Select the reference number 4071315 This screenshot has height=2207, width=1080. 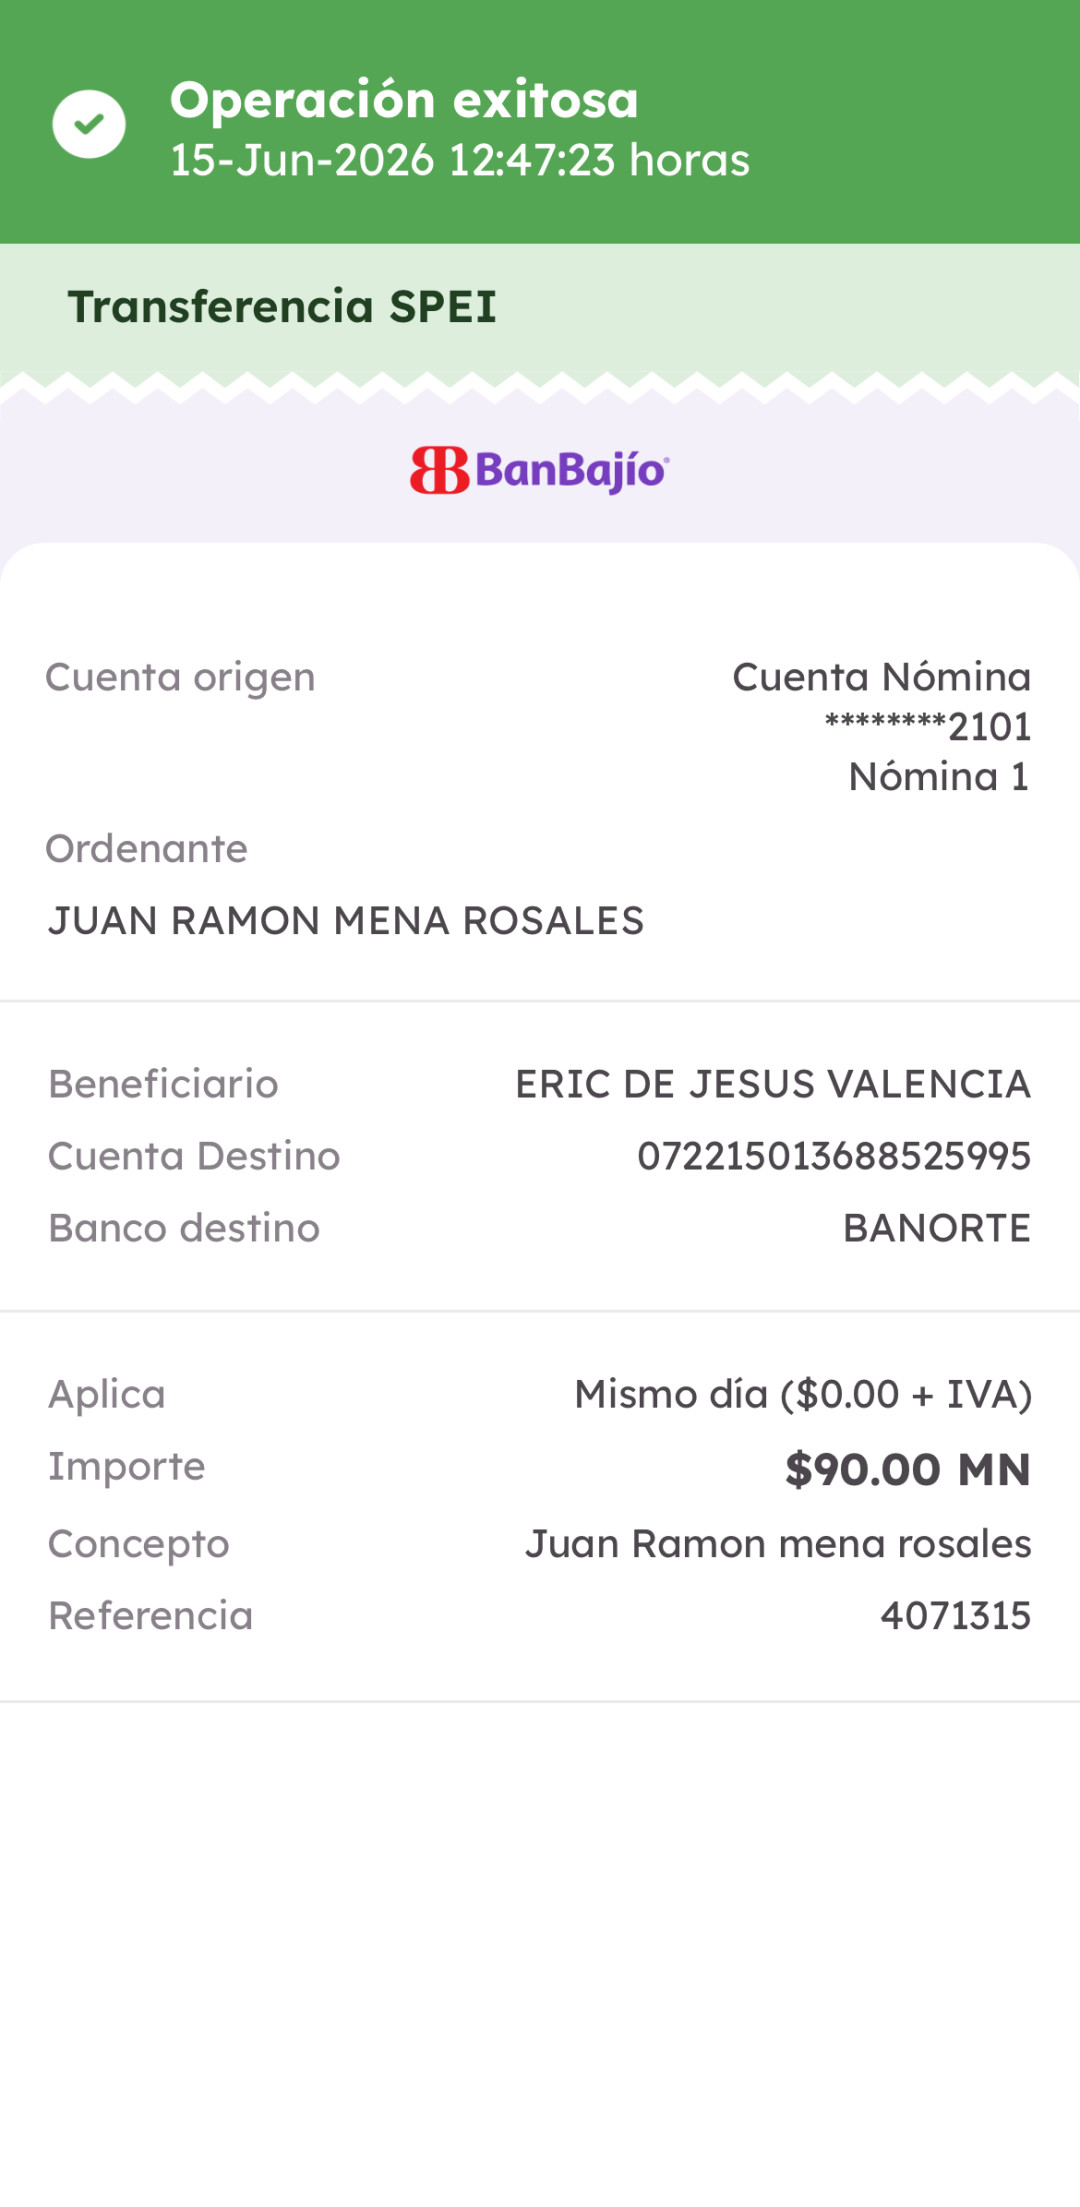tap(955, 1616)
